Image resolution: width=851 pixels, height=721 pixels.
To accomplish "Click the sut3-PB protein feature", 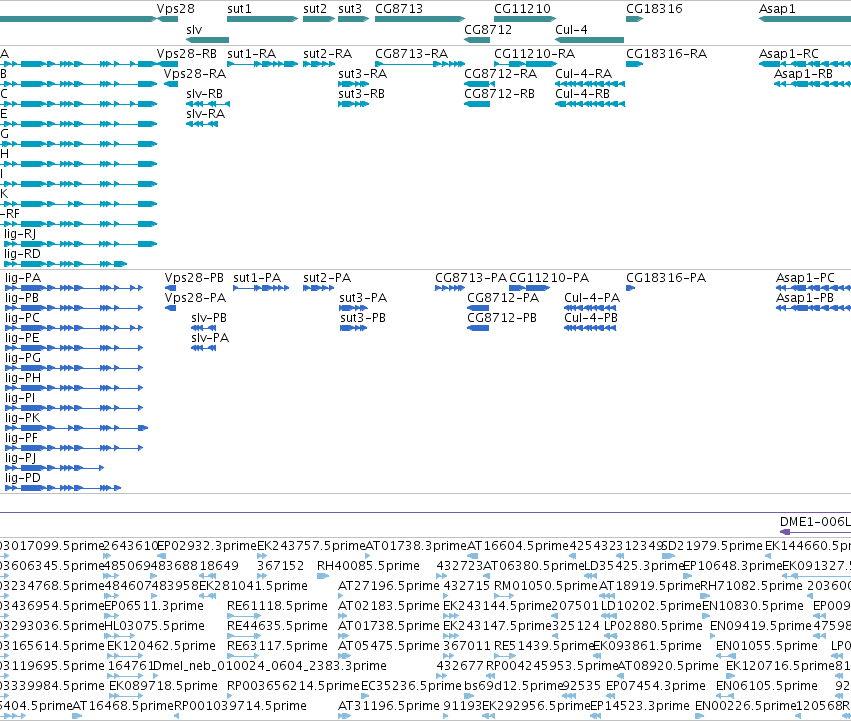I will click(x=353, y=328).
